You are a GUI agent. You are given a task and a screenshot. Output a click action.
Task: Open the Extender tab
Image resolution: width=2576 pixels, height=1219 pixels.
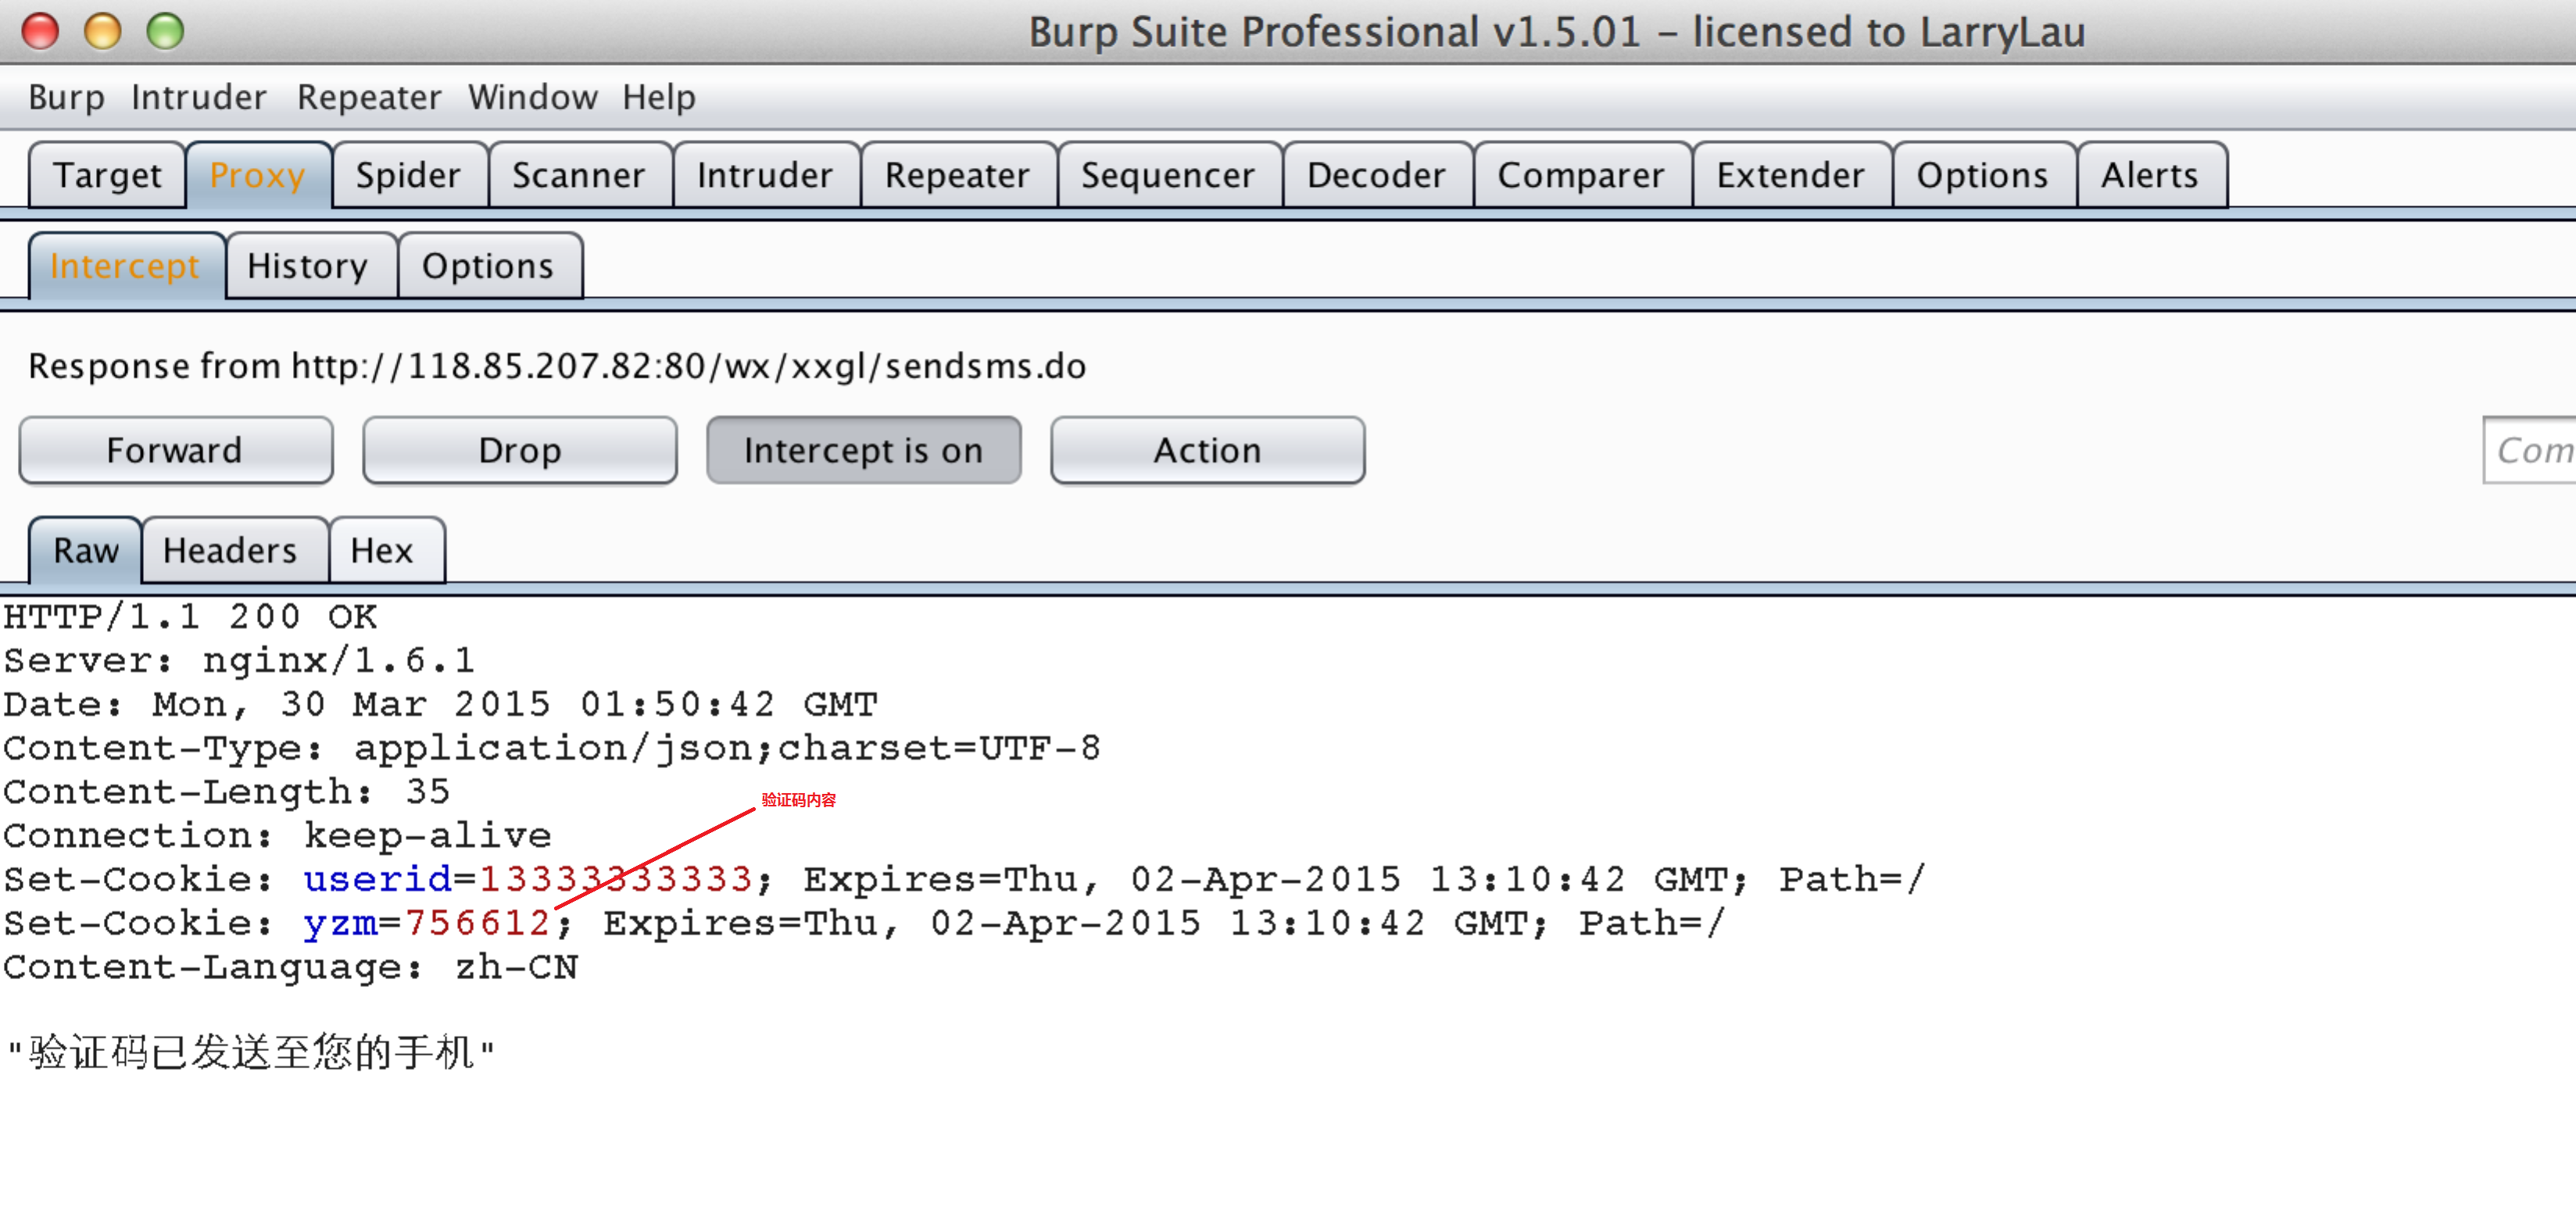(1791, 175)
